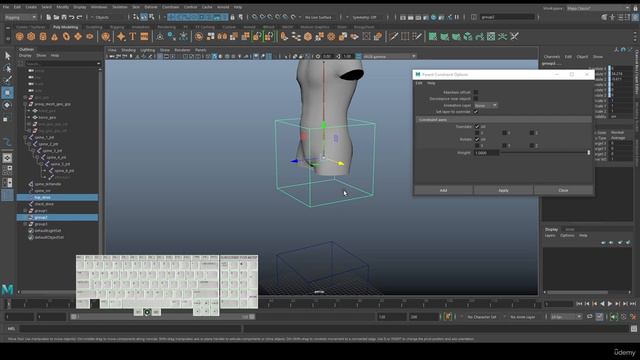Image resolution: width=640 pixels, height=360 pixels.
Task: Jump to the end of playback range
Action: [x=633, y=304]
